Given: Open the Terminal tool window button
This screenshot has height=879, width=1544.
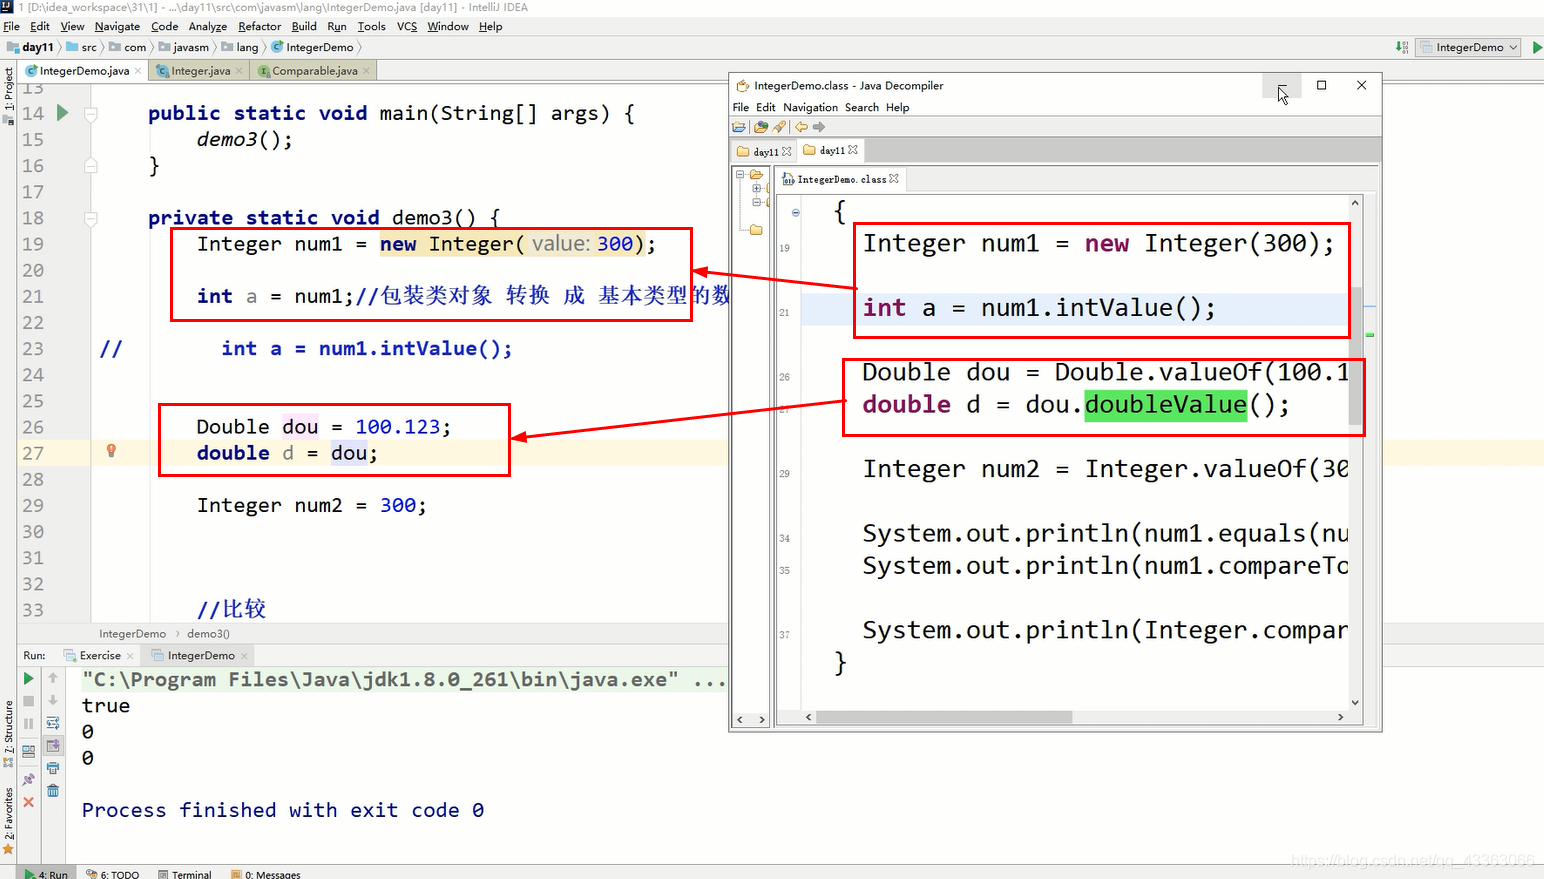Looking at the screenshot, I should click(185, 874).
